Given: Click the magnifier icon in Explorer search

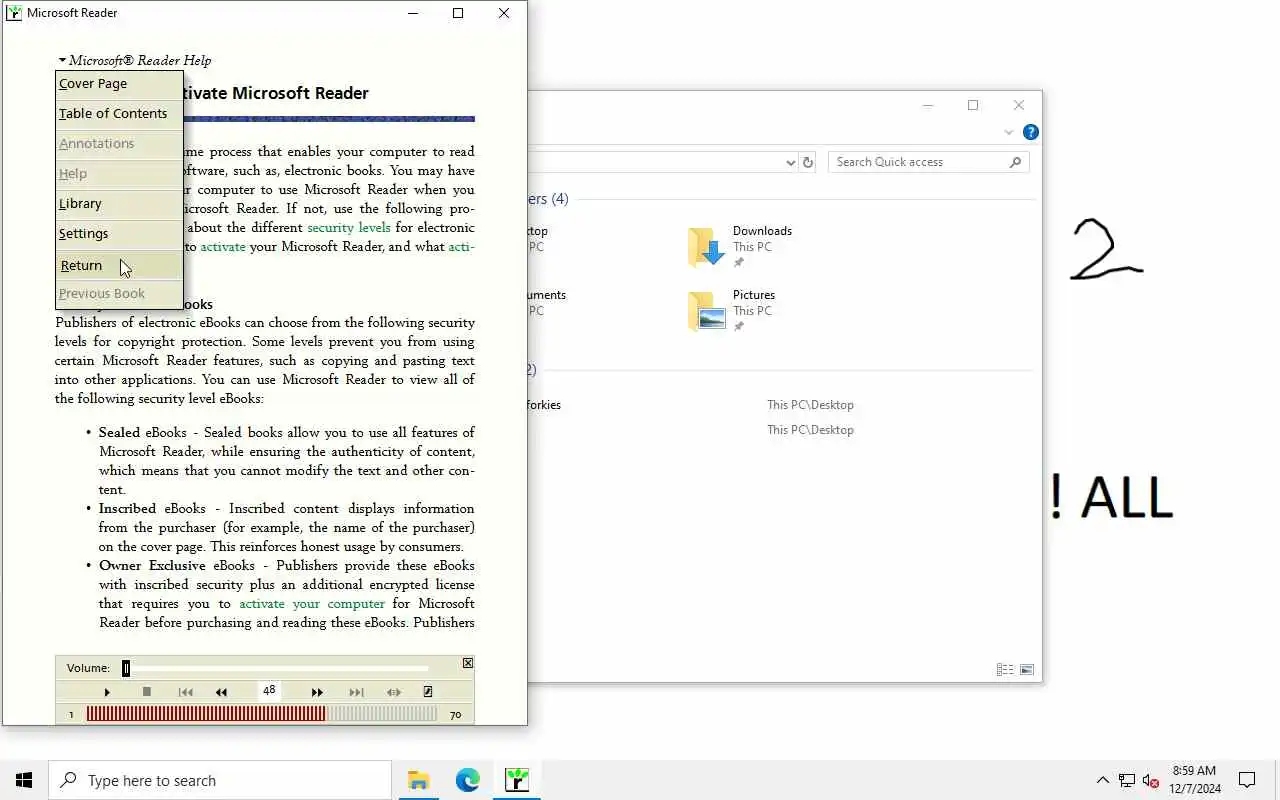Looking at the screenshot, I should click(1015, 162).
